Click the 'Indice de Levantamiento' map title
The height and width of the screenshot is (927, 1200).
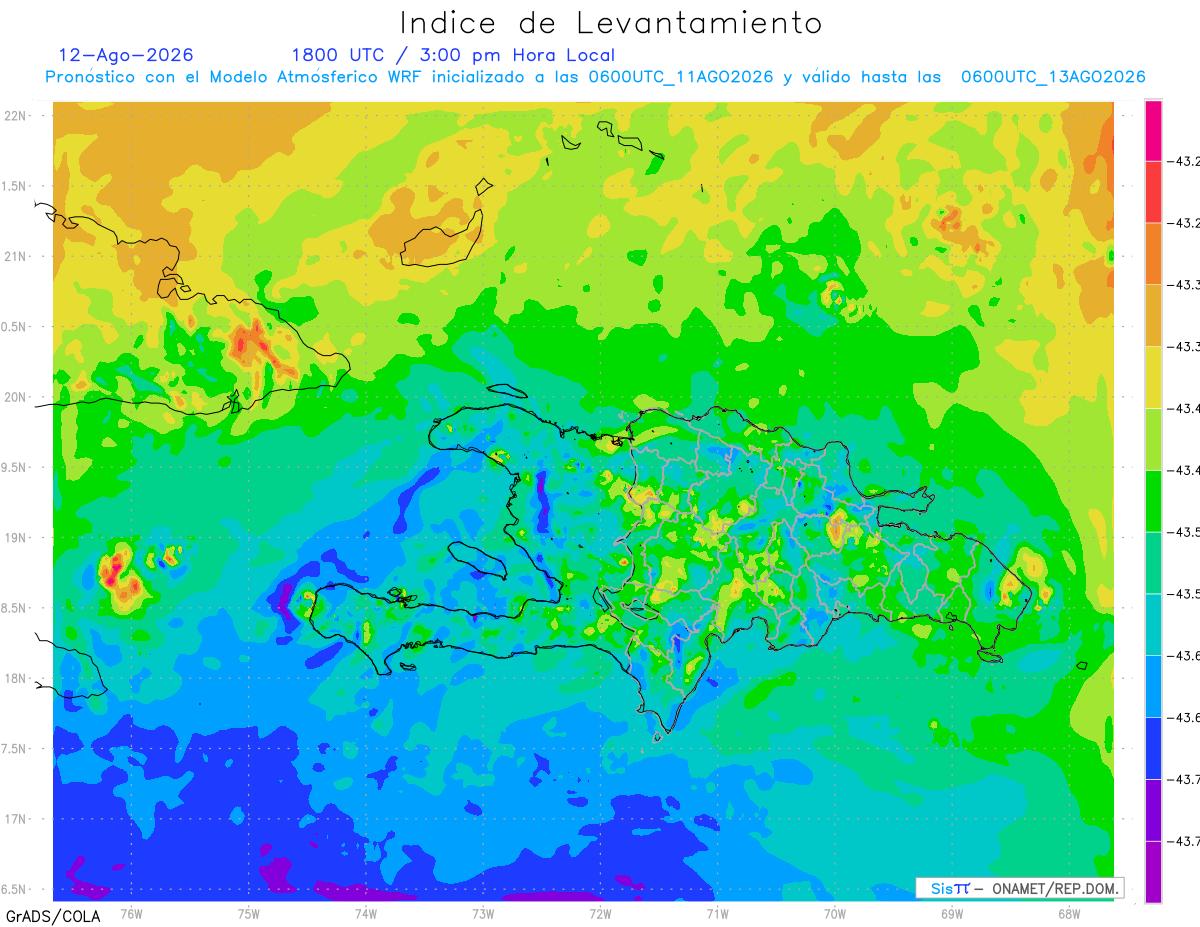point(610,22)
